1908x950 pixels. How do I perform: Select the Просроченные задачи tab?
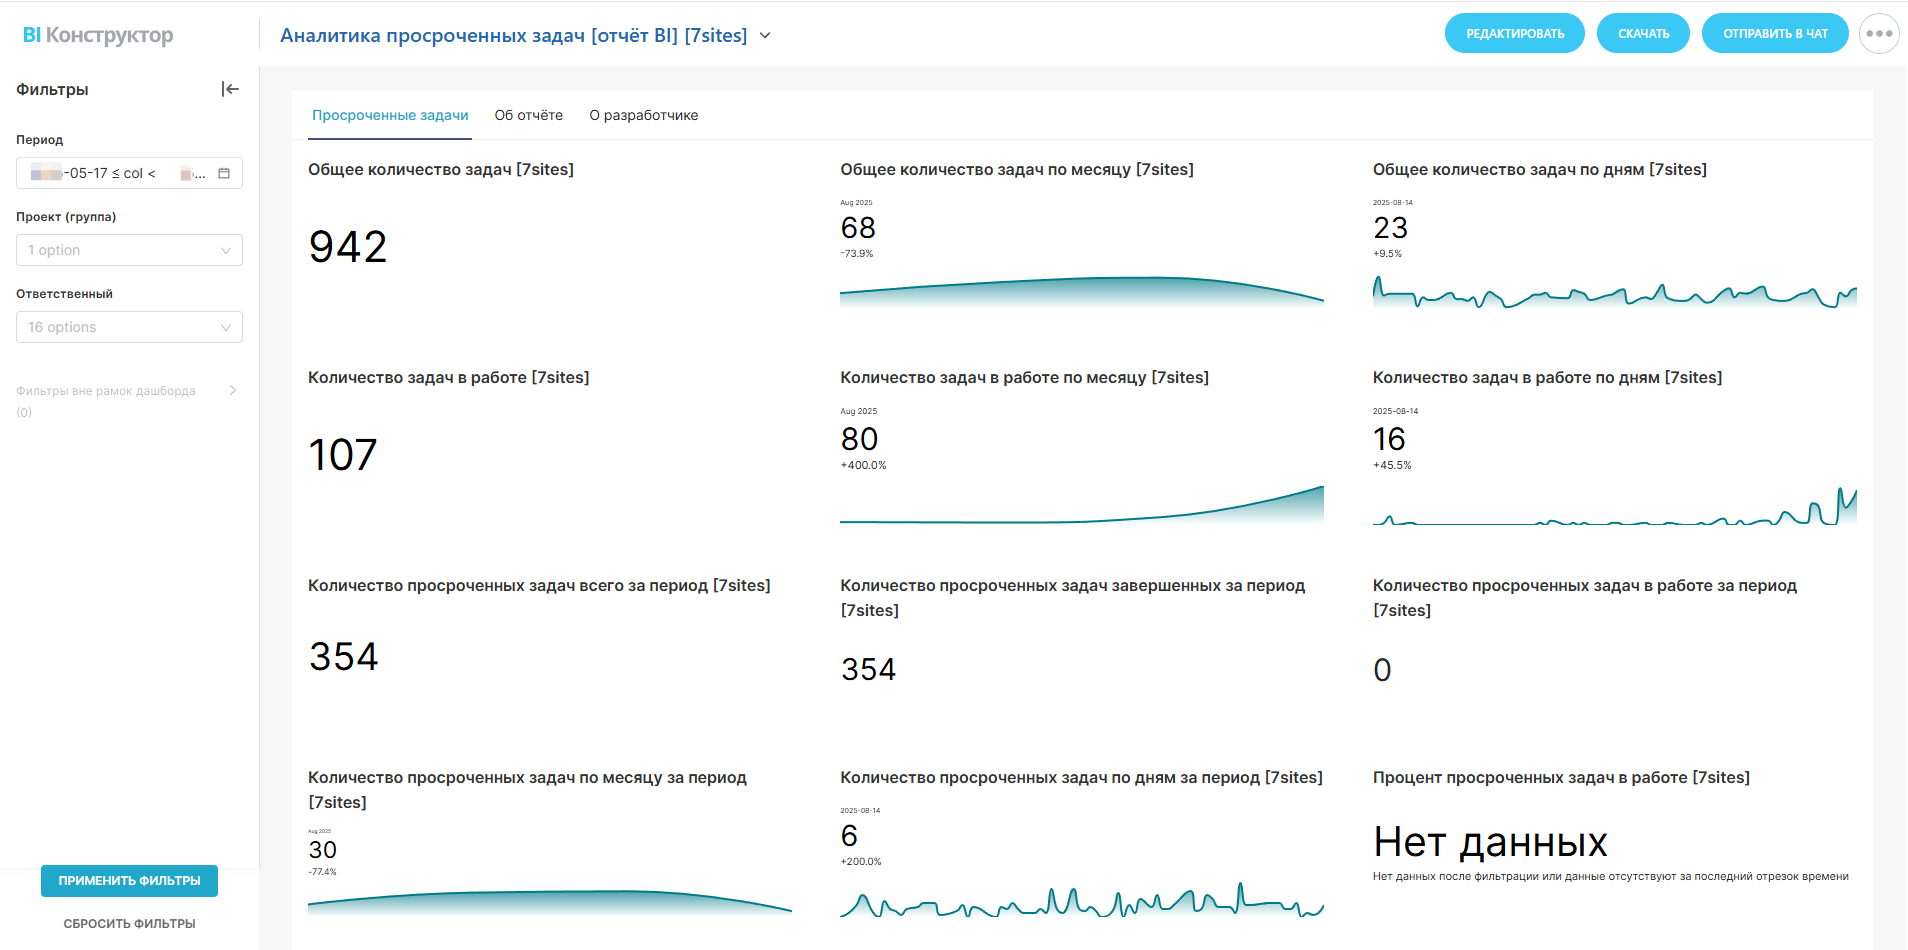tap(390, 115)
